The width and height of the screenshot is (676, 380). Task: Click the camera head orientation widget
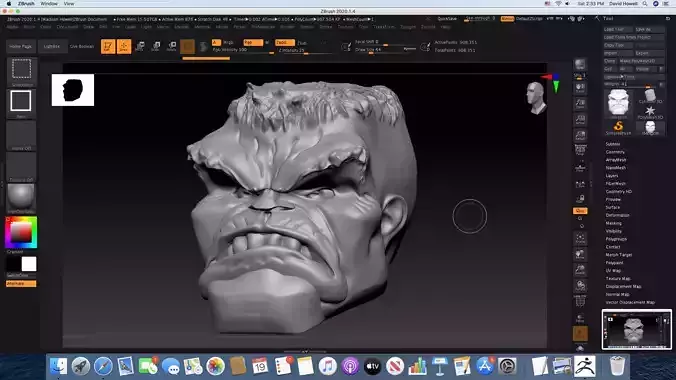point(535,98)
